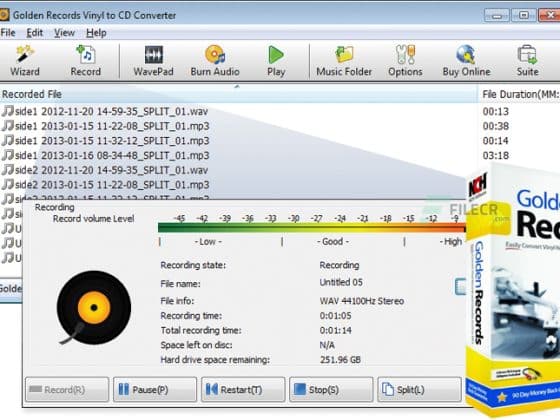560x420 pixels.
Task: Select side1 2013-01-15 11-32-12_SPLIT_01.mp3
Action: click(105, 141)
